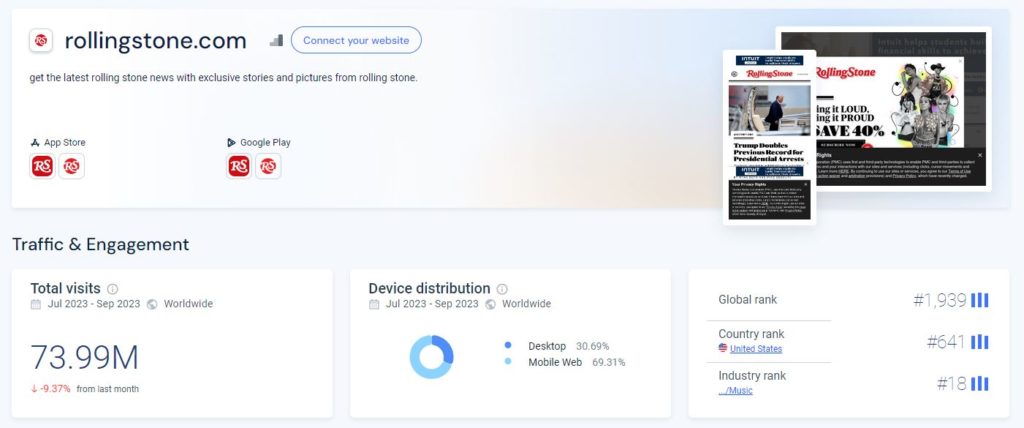Image resolution: width=1024 pixels, height=428 pixels.
Task: Open the second Google Play Rolling Stone app icon
Action: tap(268, 166)
